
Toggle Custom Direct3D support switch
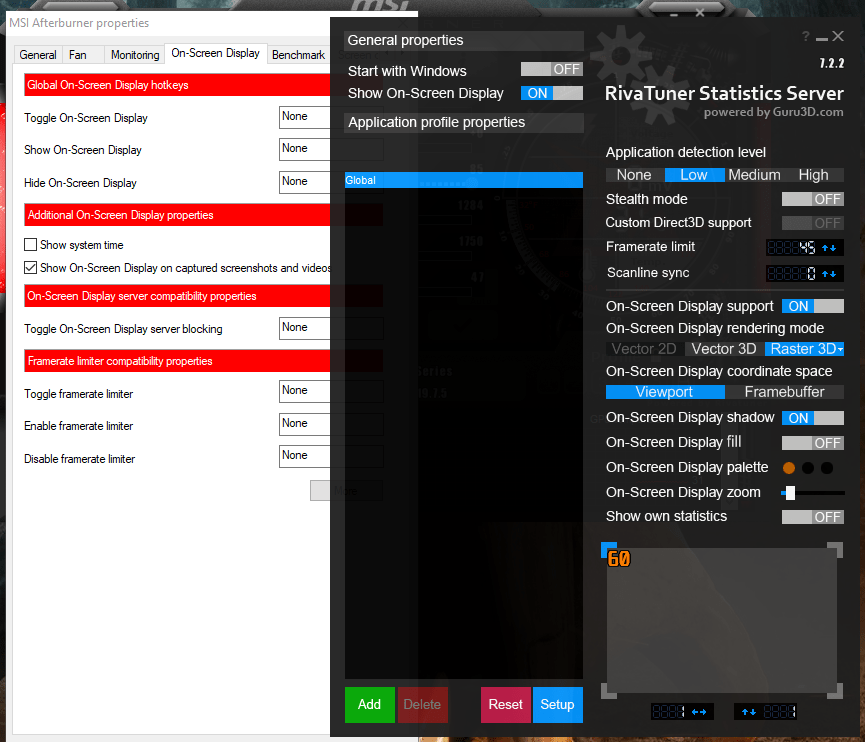(813, 223)
